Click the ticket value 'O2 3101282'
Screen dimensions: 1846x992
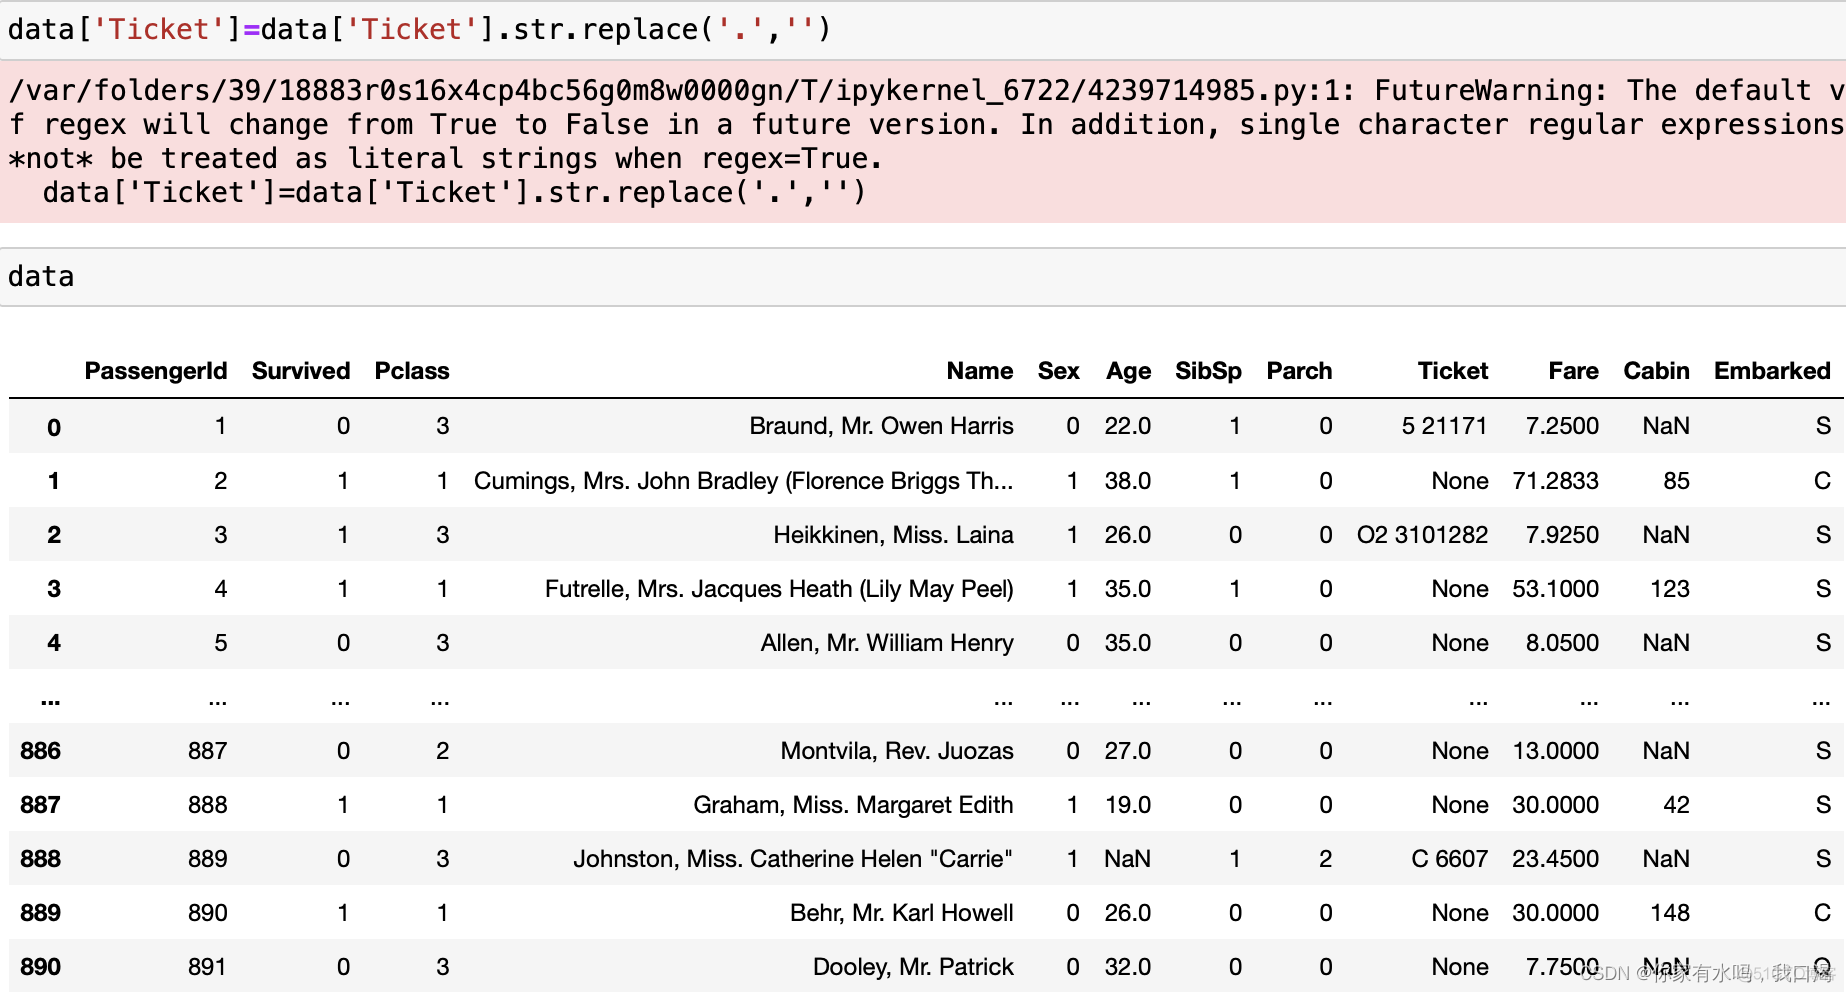1422,535
